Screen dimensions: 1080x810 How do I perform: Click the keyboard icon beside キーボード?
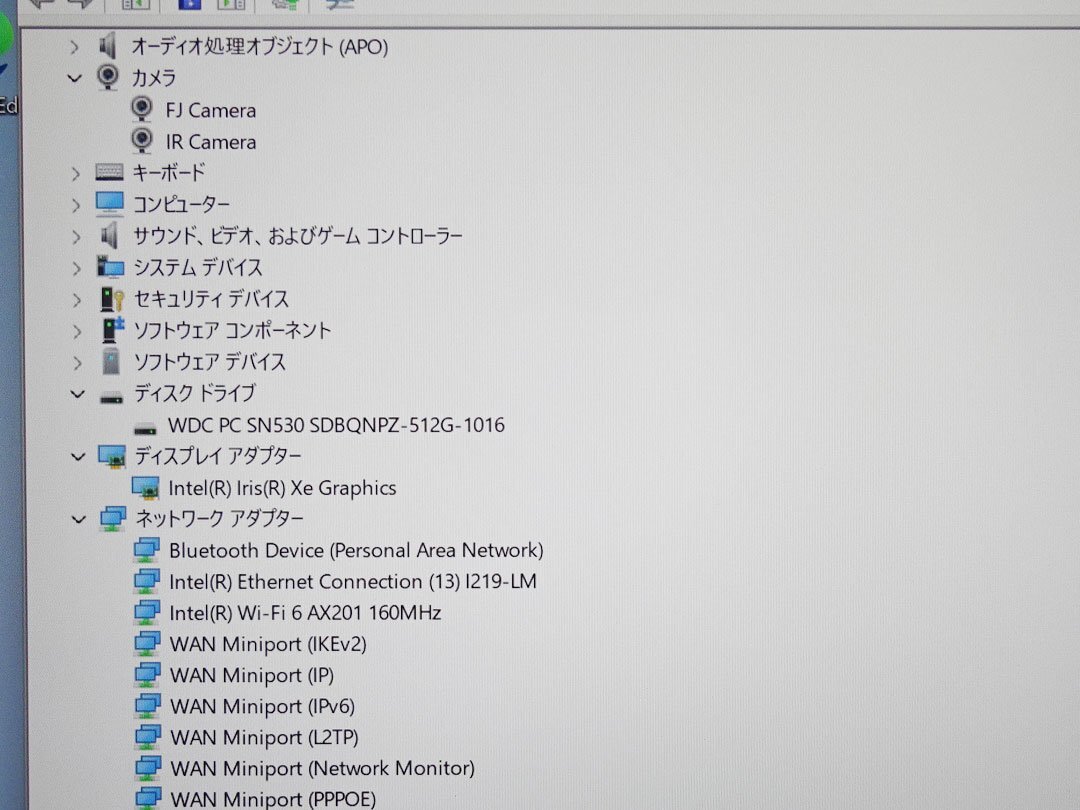point(110,172)
